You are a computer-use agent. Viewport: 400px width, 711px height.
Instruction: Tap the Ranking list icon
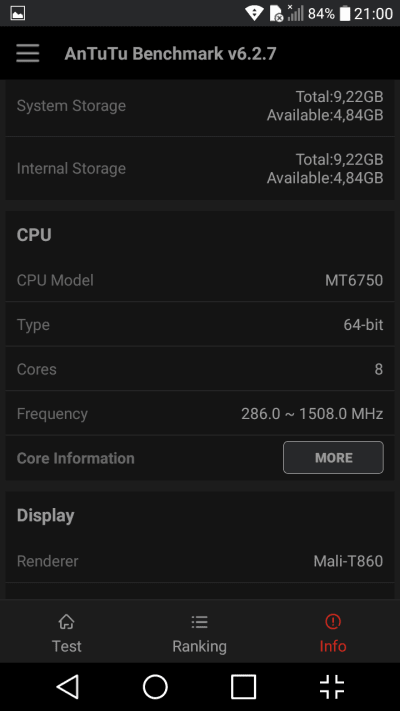tap(200, 622)
